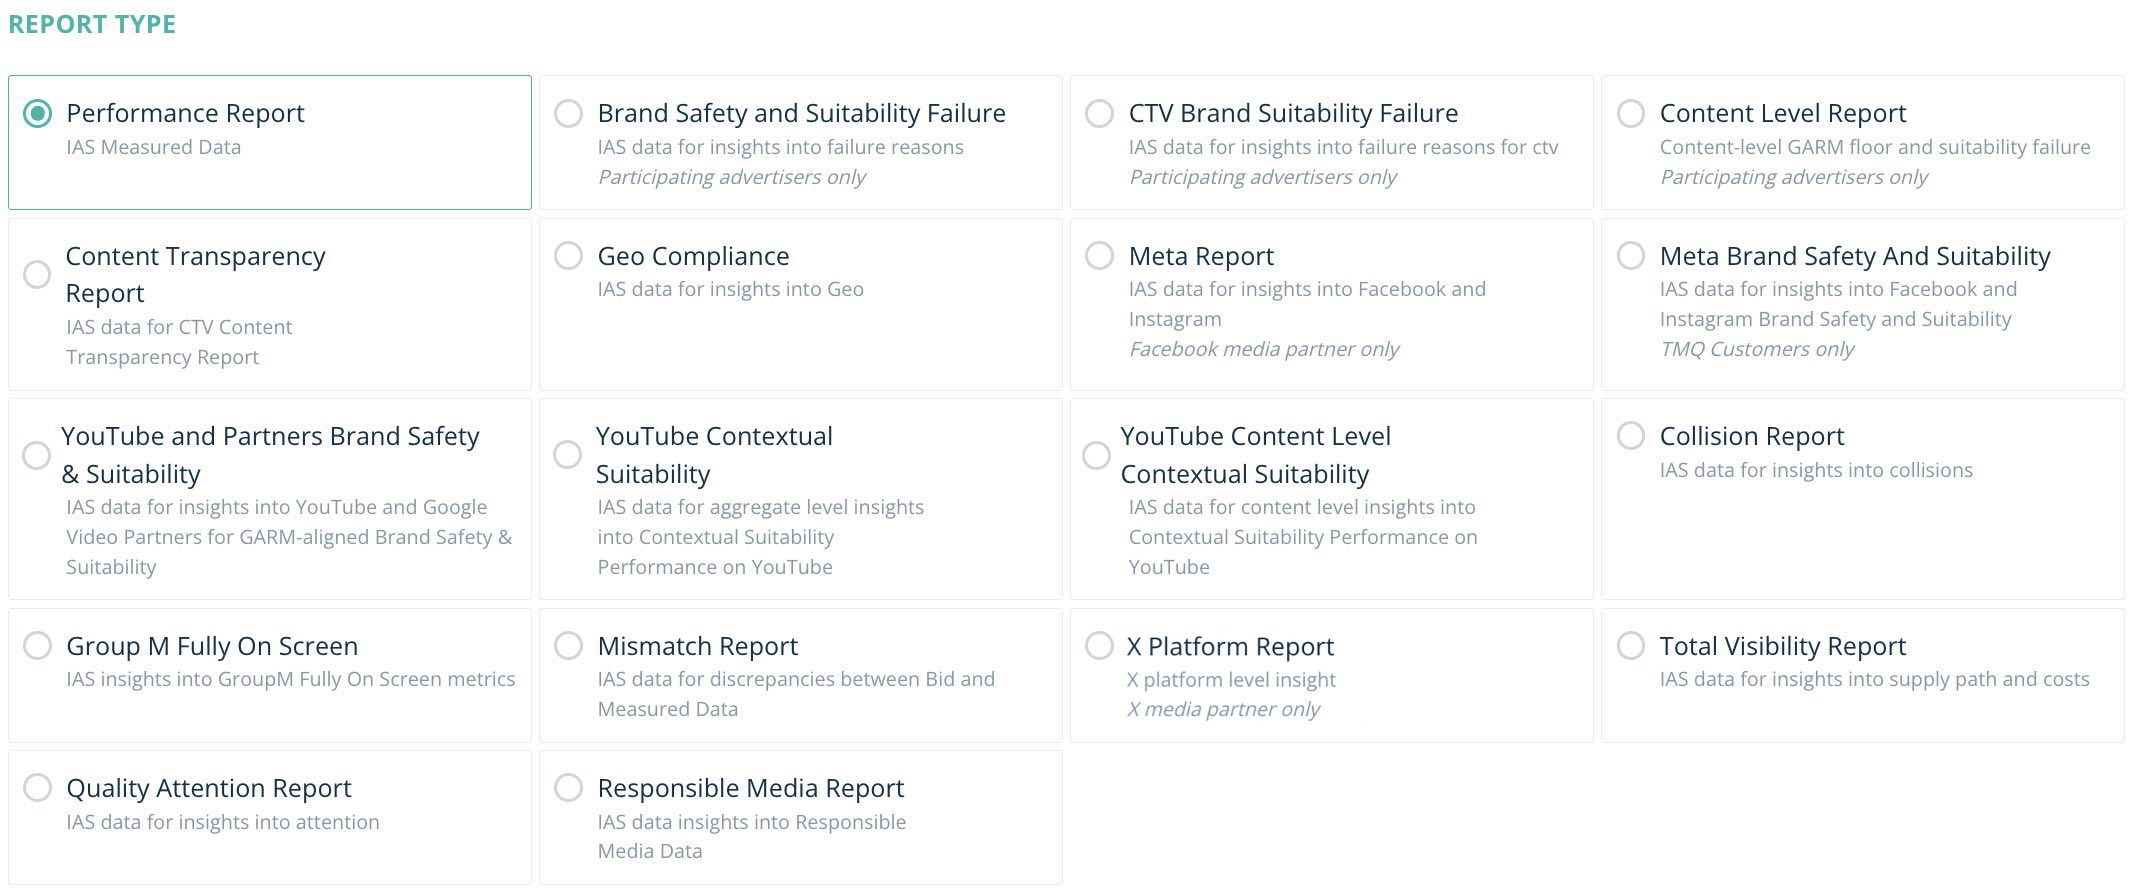Select the Quality Attention Report option

(x=38, y=787)
